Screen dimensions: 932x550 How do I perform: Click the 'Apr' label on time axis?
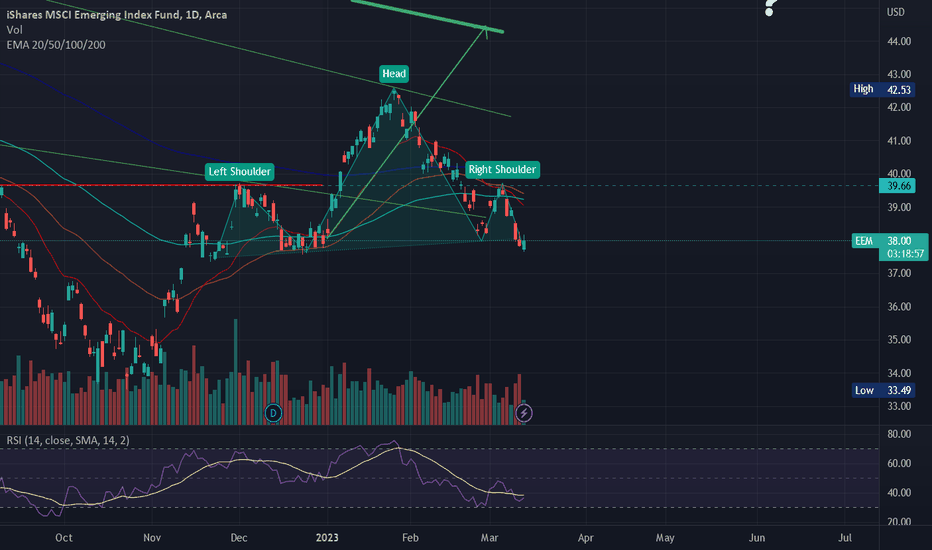pos(585,538)
